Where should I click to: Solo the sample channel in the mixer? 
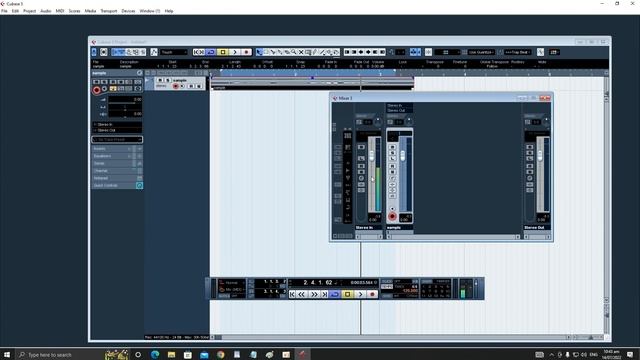coord(392,153)
